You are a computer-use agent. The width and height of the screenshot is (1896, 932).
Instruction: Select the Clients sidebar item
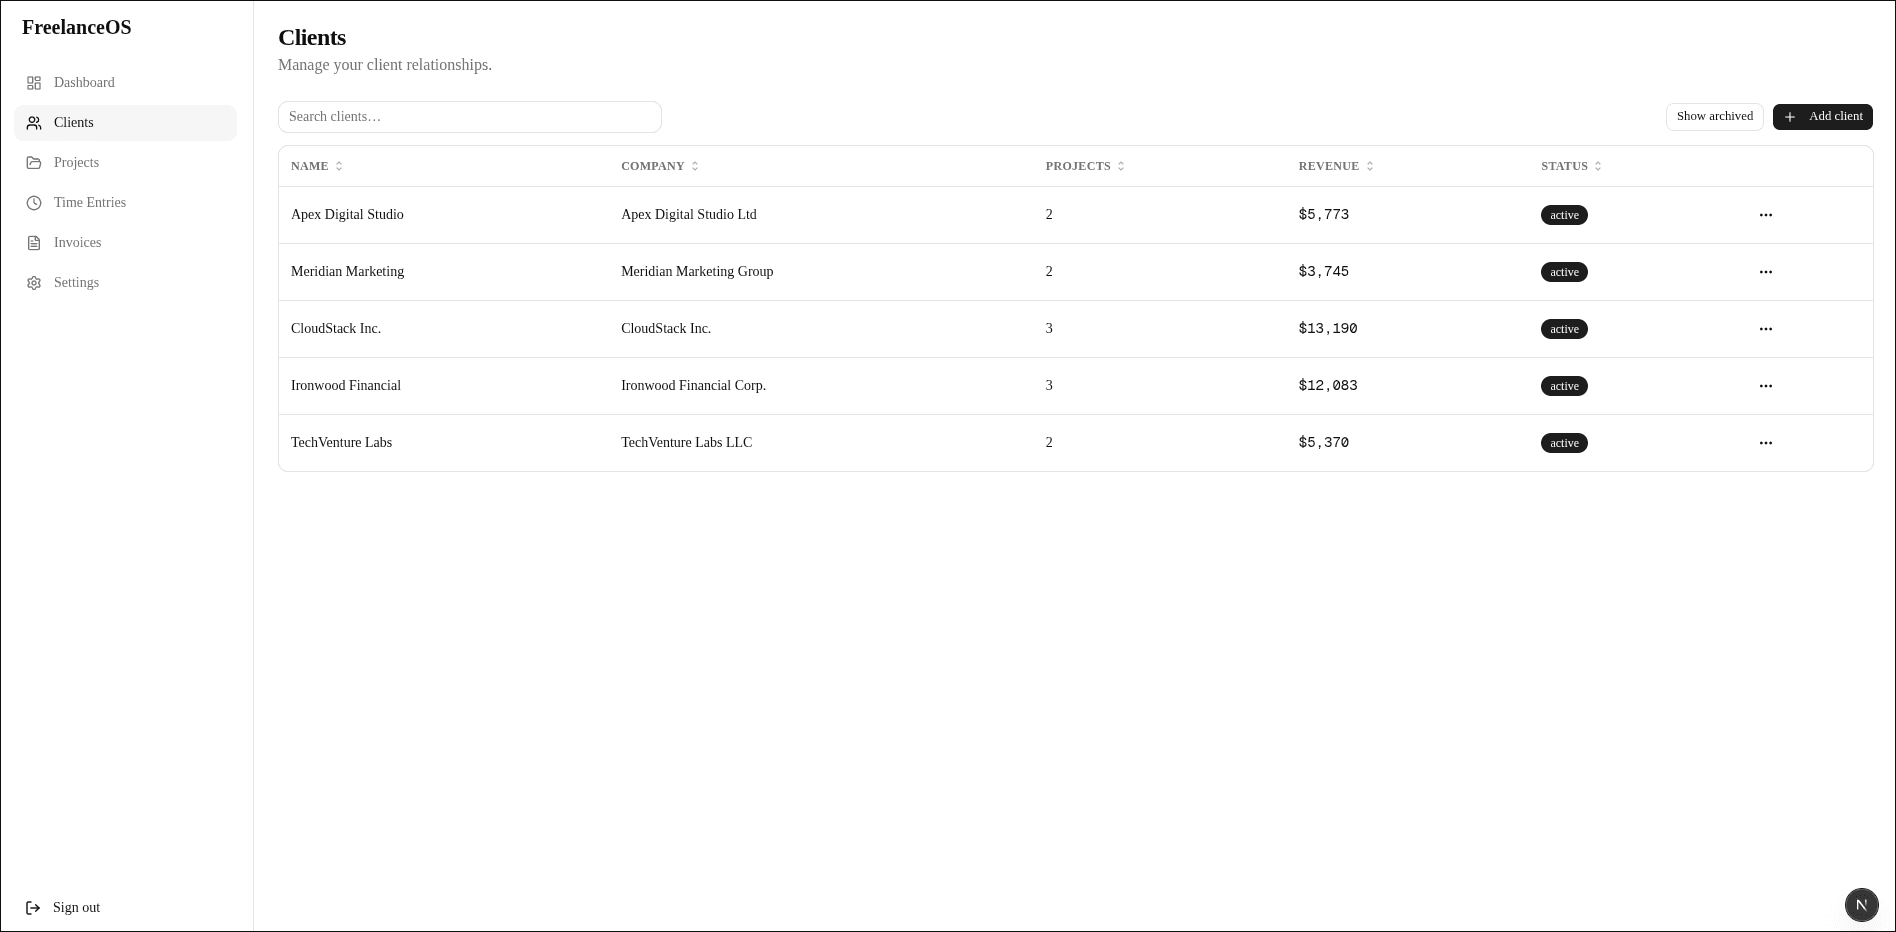pyautogui.click(x=125, y=123)
